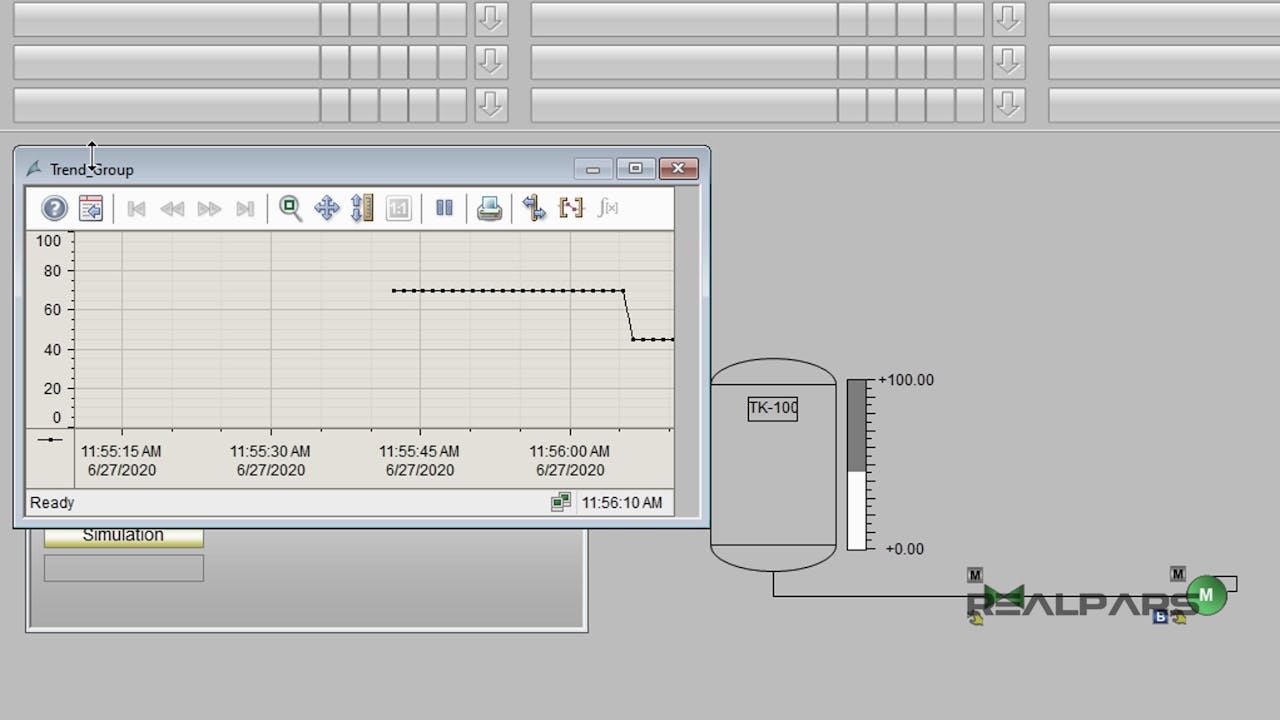Open the trend configuration dialog
This screenshot has height=720, width=1280.
coord(90,208)
